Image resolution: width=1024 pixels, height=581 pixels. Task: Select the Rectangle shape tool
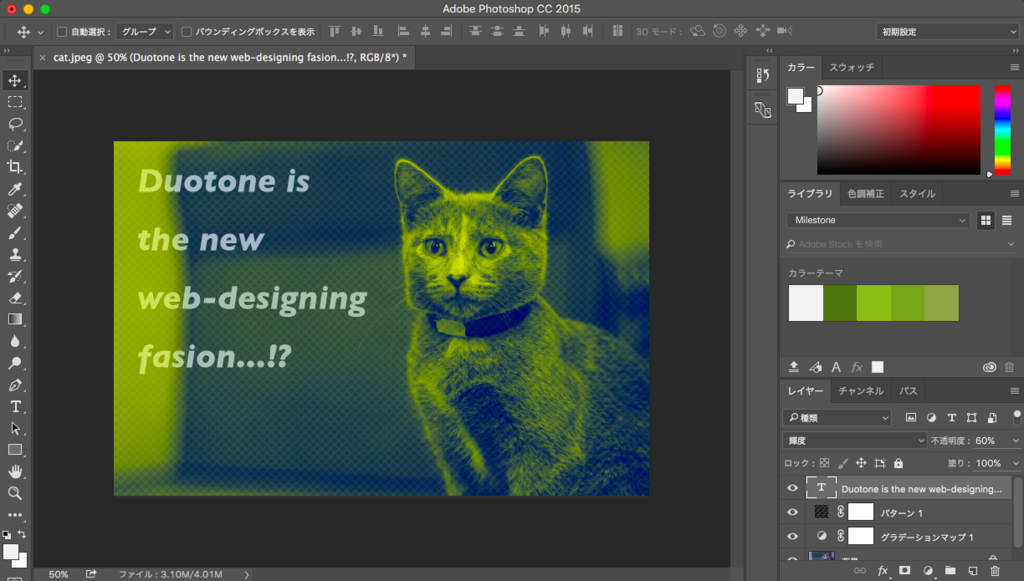coord(15,450)
